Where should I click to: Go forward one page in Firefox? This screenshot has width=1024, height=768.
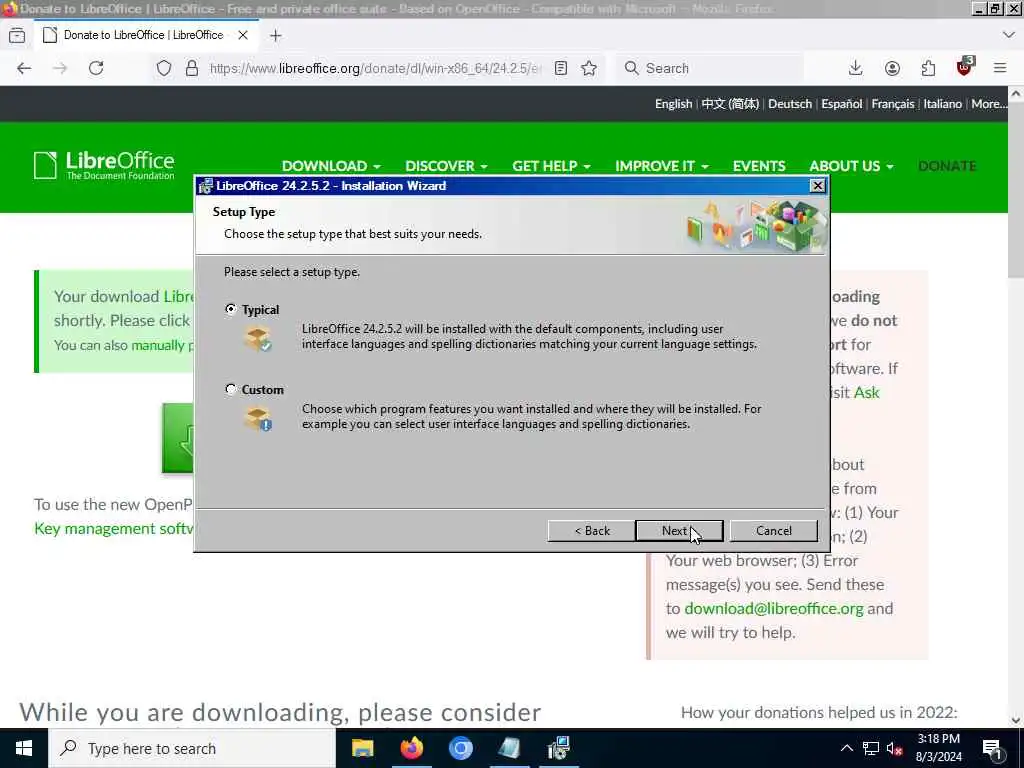(60, 68)
